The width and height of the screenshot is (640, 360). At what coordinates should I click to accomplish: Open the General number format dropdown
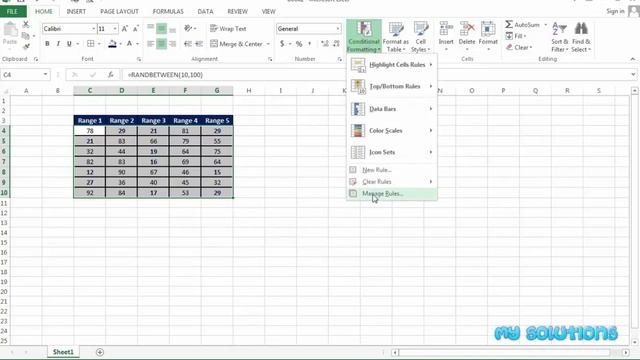click(x=338, y=29)
